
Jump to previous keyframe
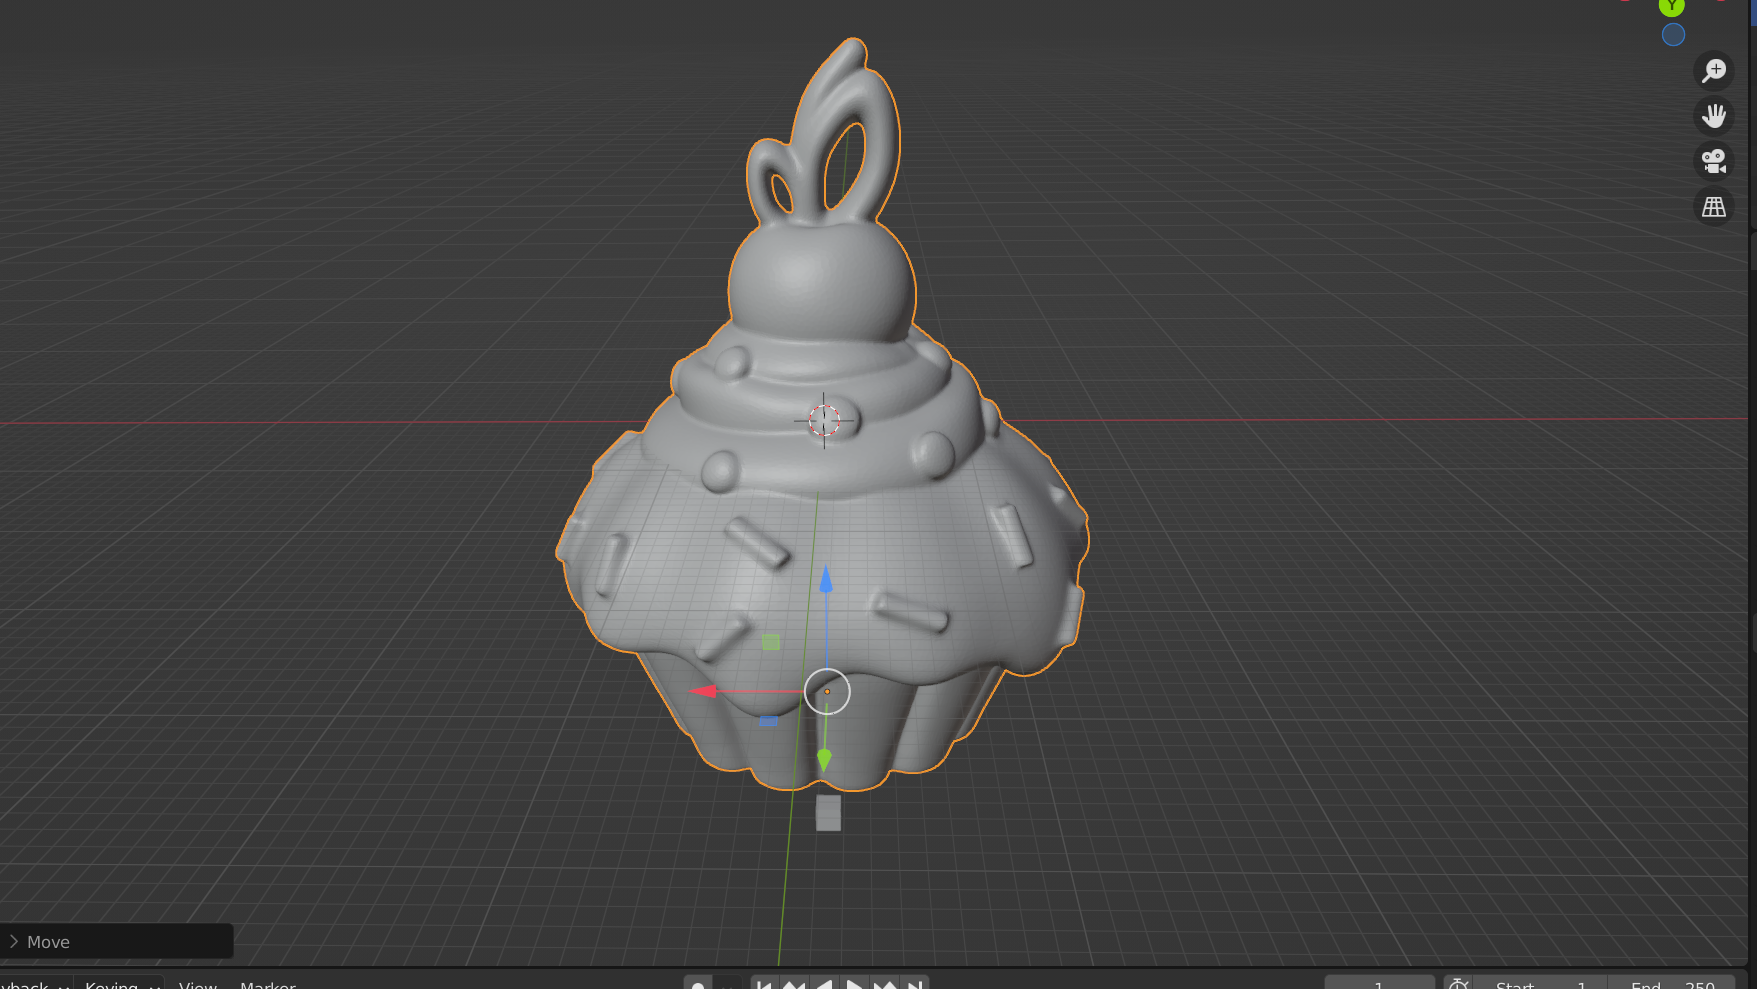pos(794,984)
